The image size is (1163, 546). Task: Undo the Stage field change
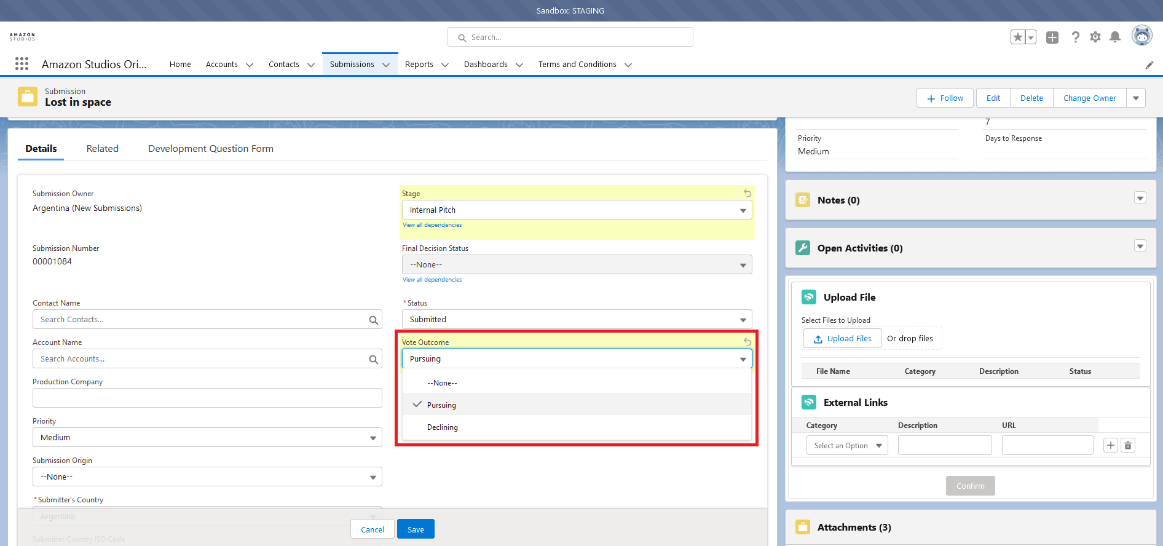tap(747, 193)
